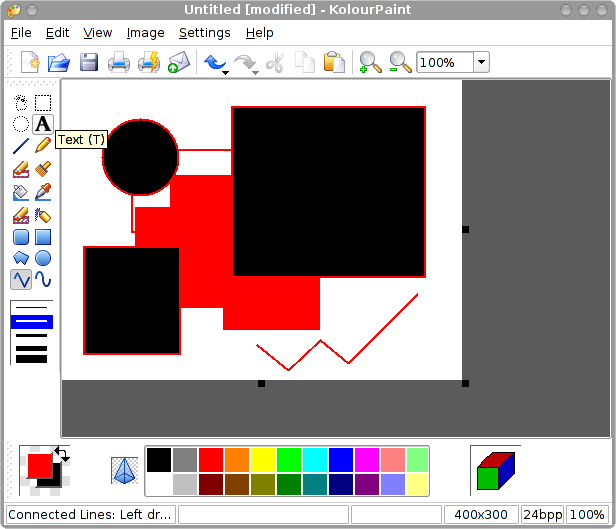Expand the Undo history dropdown arrow
This screenshot has height=529, width=616.
[x=226, y=71]
